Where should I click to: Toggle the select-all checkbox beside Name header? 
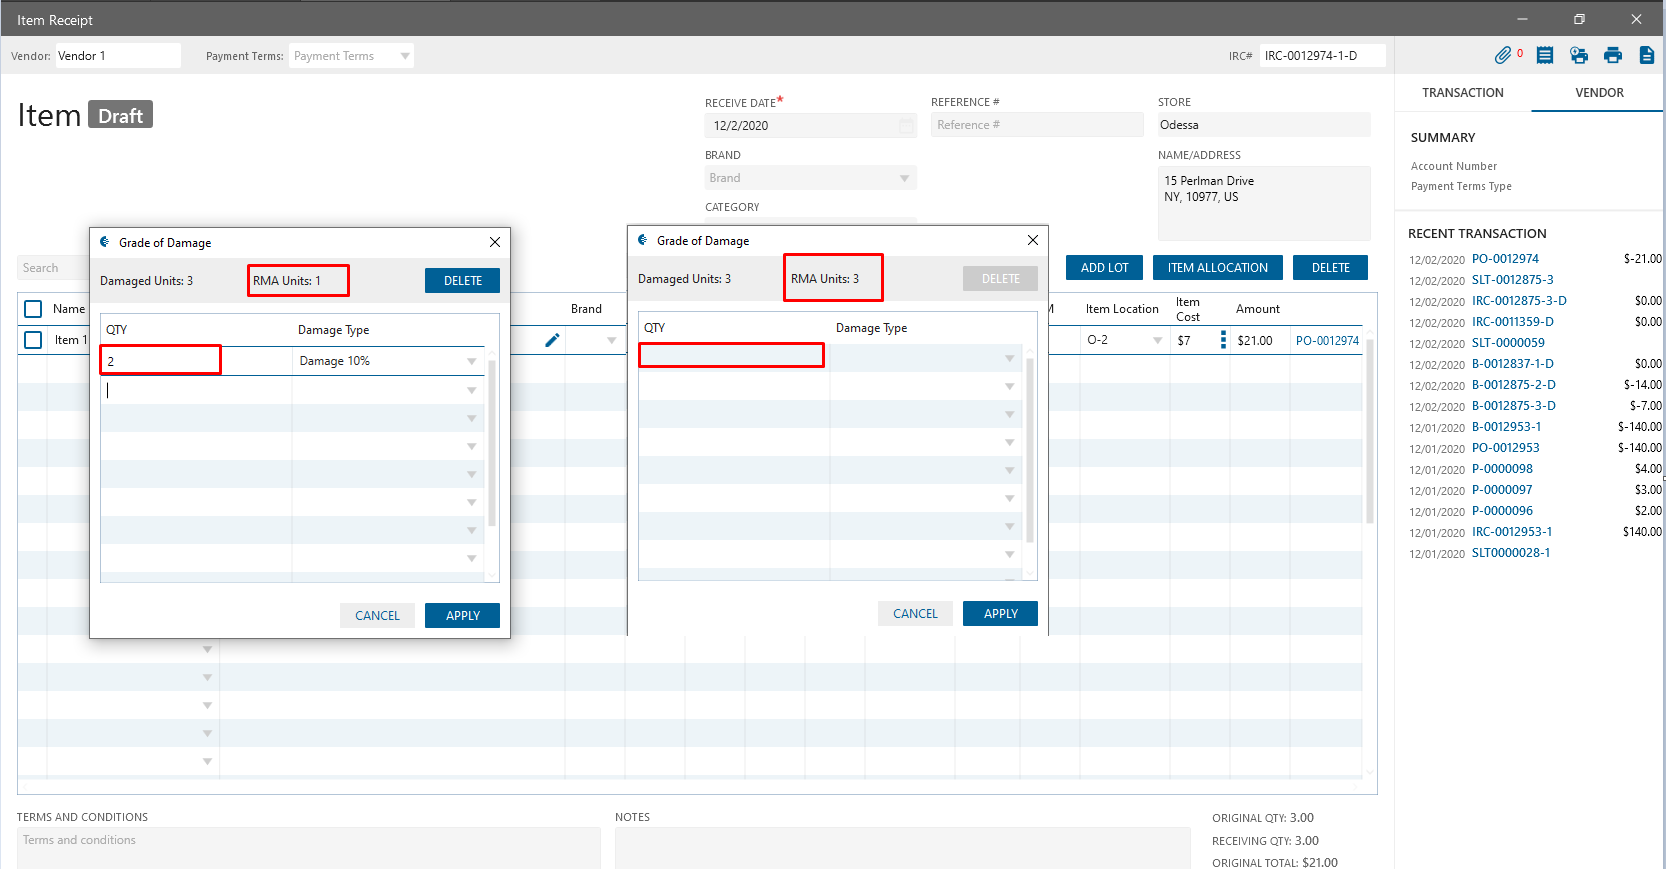tap(33, 309)
